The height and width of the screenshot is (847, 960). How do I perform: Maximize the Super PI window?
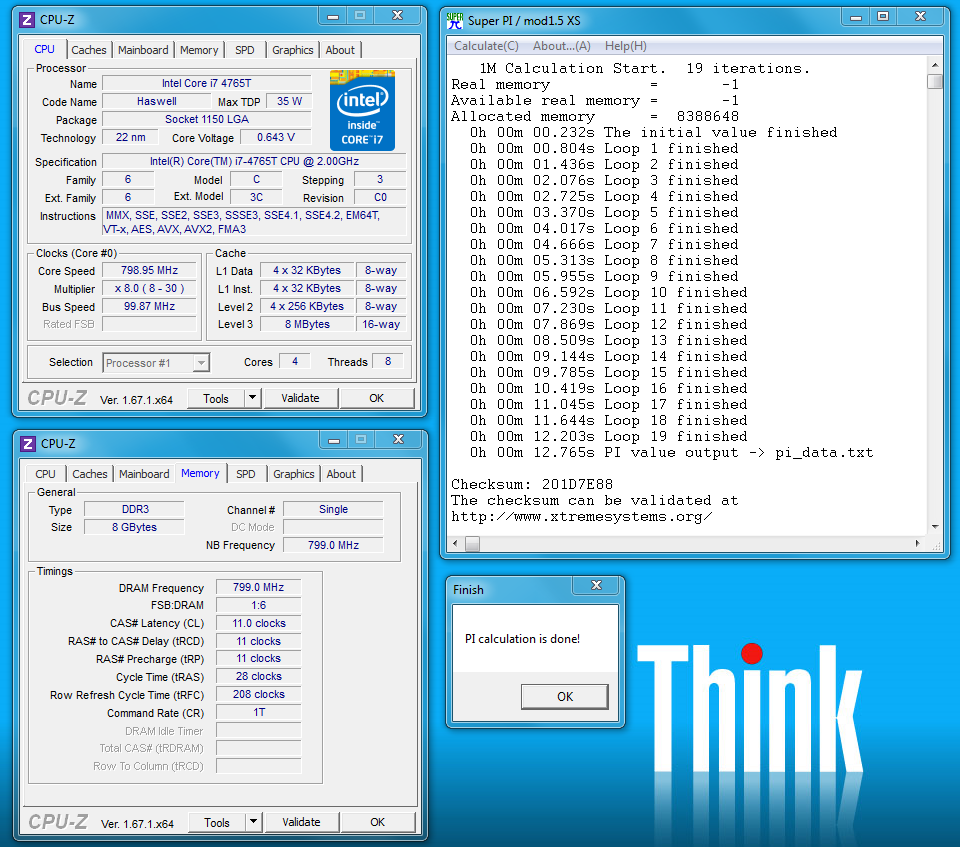[883, 17]
